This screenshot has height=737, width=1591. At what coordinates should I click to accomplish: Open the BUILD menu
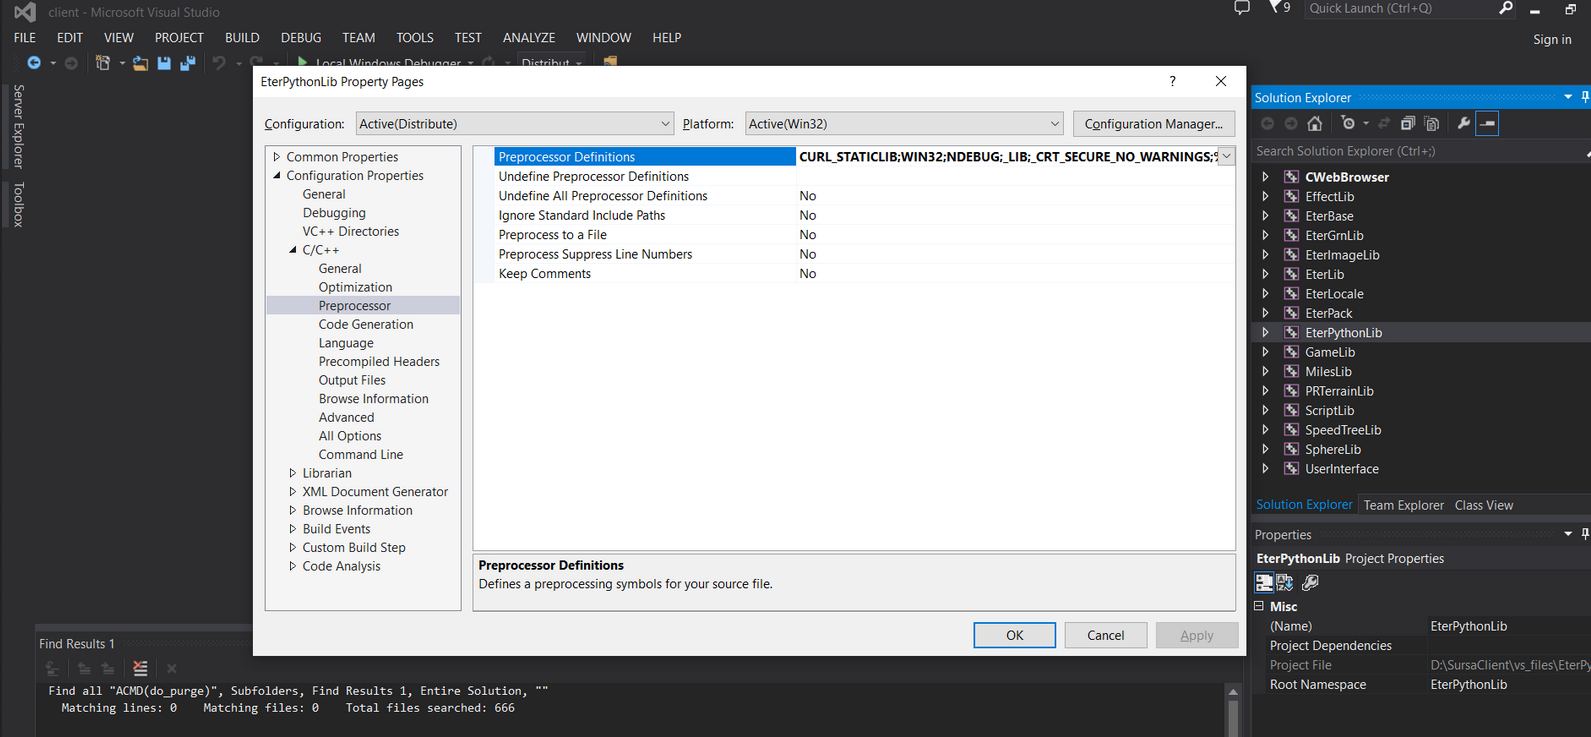click(x=242, y=38)
